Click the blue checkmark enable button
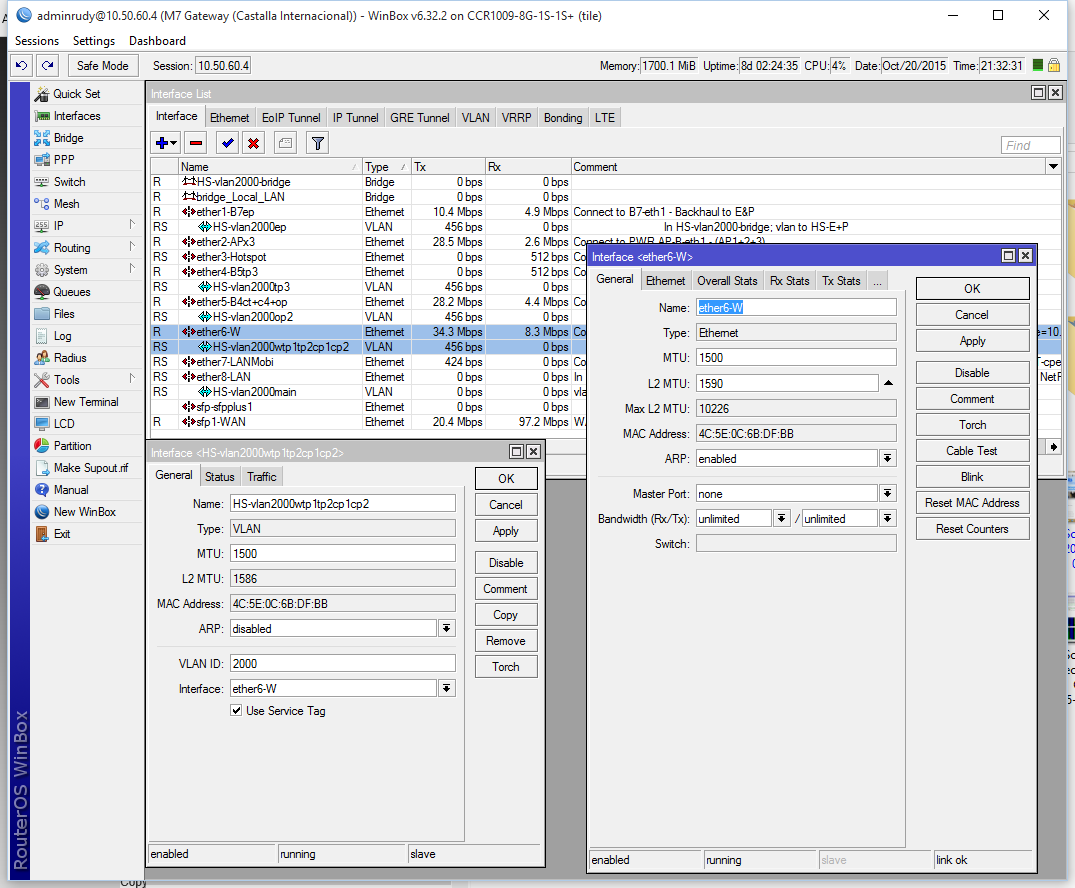Screen dimensions: 1075x888 click(228, 143)
